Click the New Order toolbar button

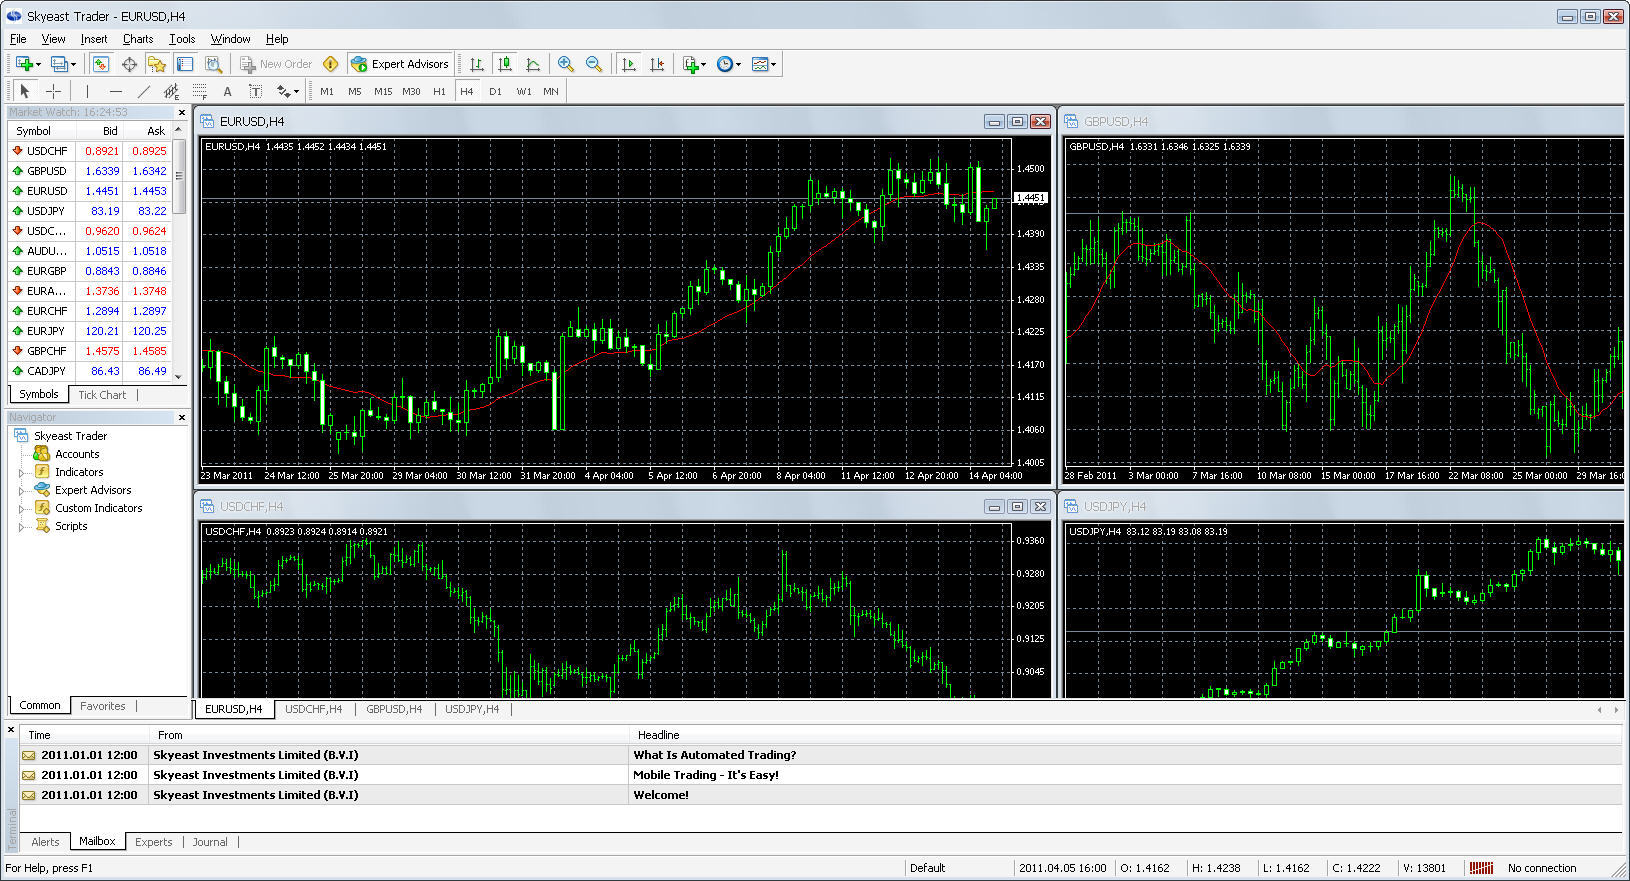coord(276,64)
